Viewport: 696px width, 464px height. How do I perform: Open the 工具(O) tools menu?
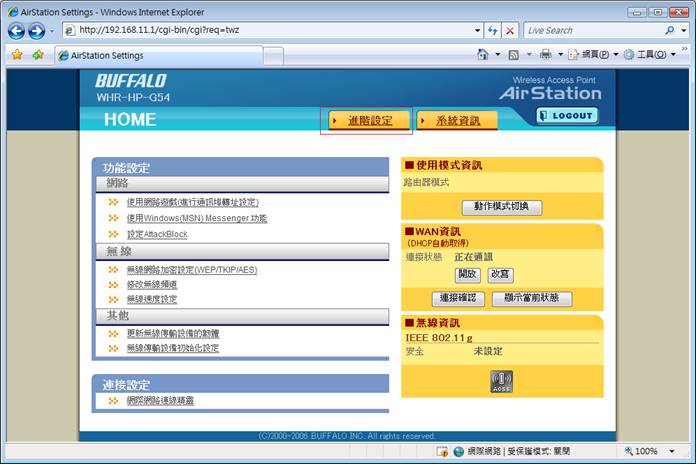(650, 55)
